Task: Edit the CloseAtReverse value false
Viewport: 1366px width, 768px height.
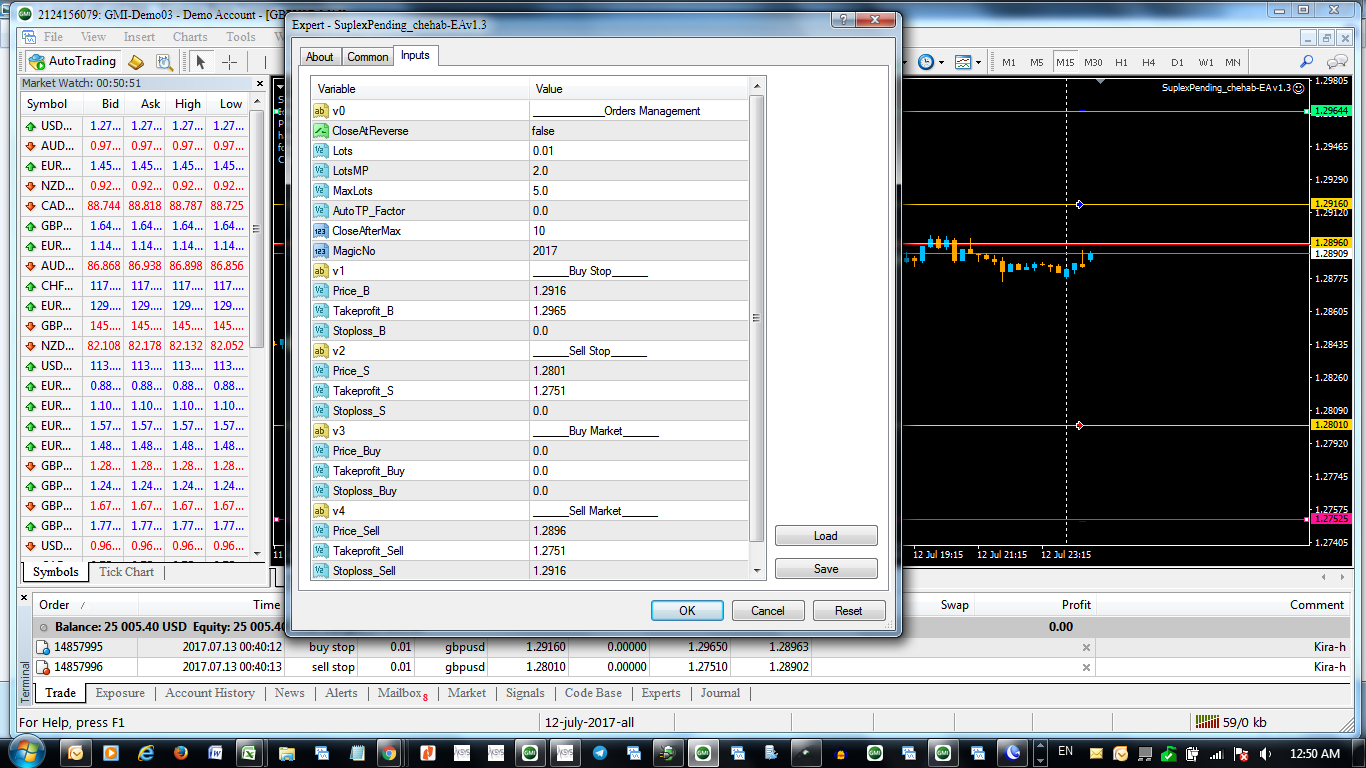Action: coord(639,131)
